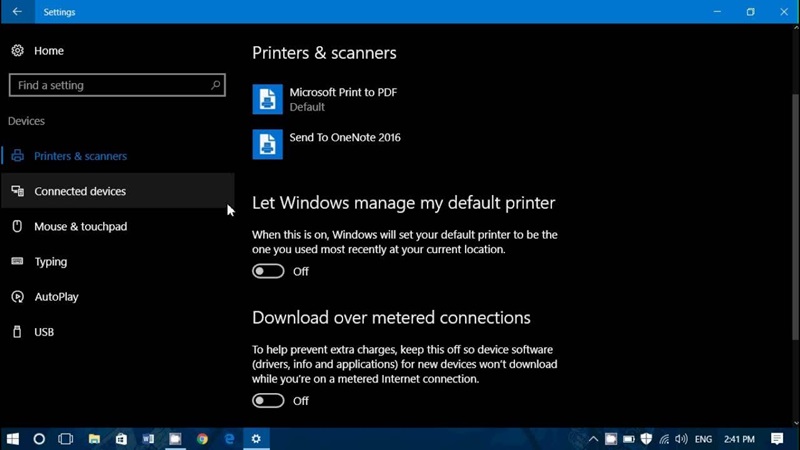The width and height of the screenshot is (800, 450).
Task: Open Cortana search circle on taskbar
Action: pos(39,439)
